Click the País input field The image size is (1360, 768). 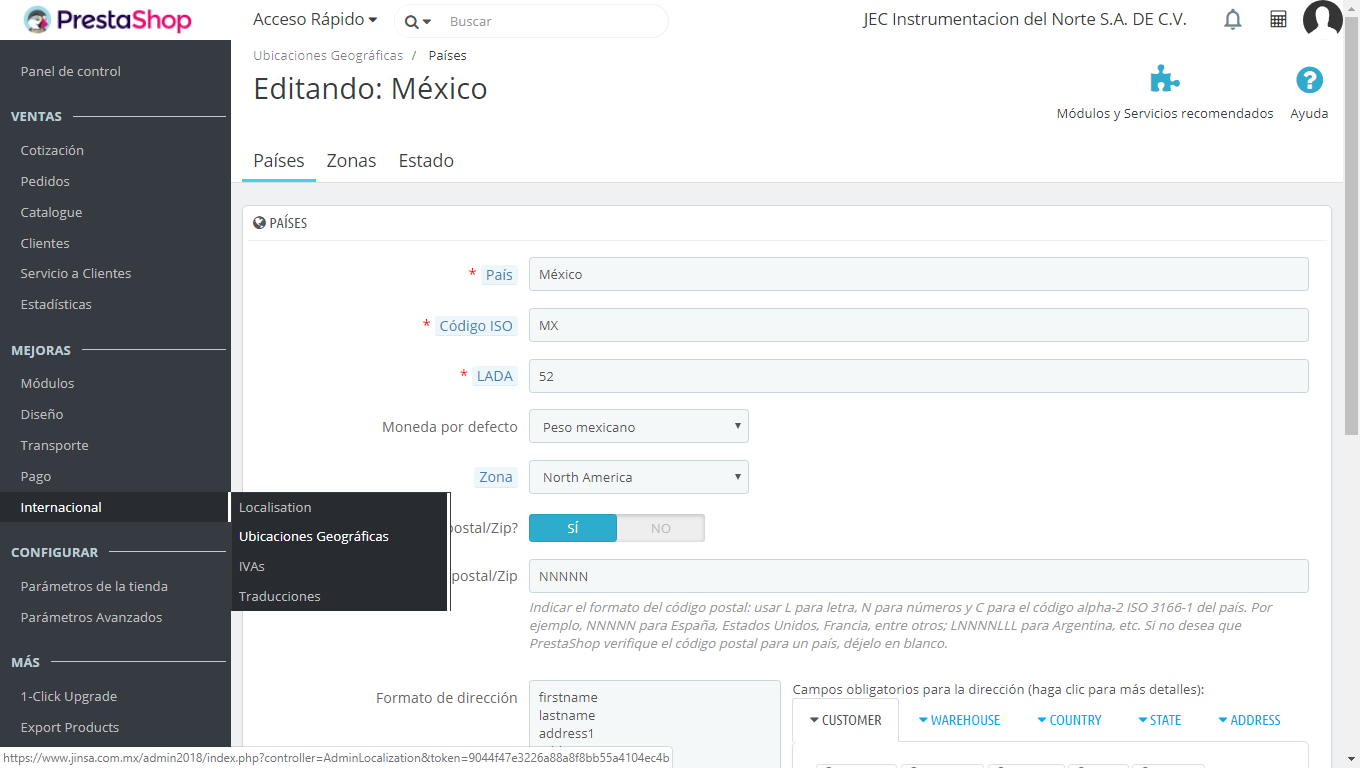918,274
